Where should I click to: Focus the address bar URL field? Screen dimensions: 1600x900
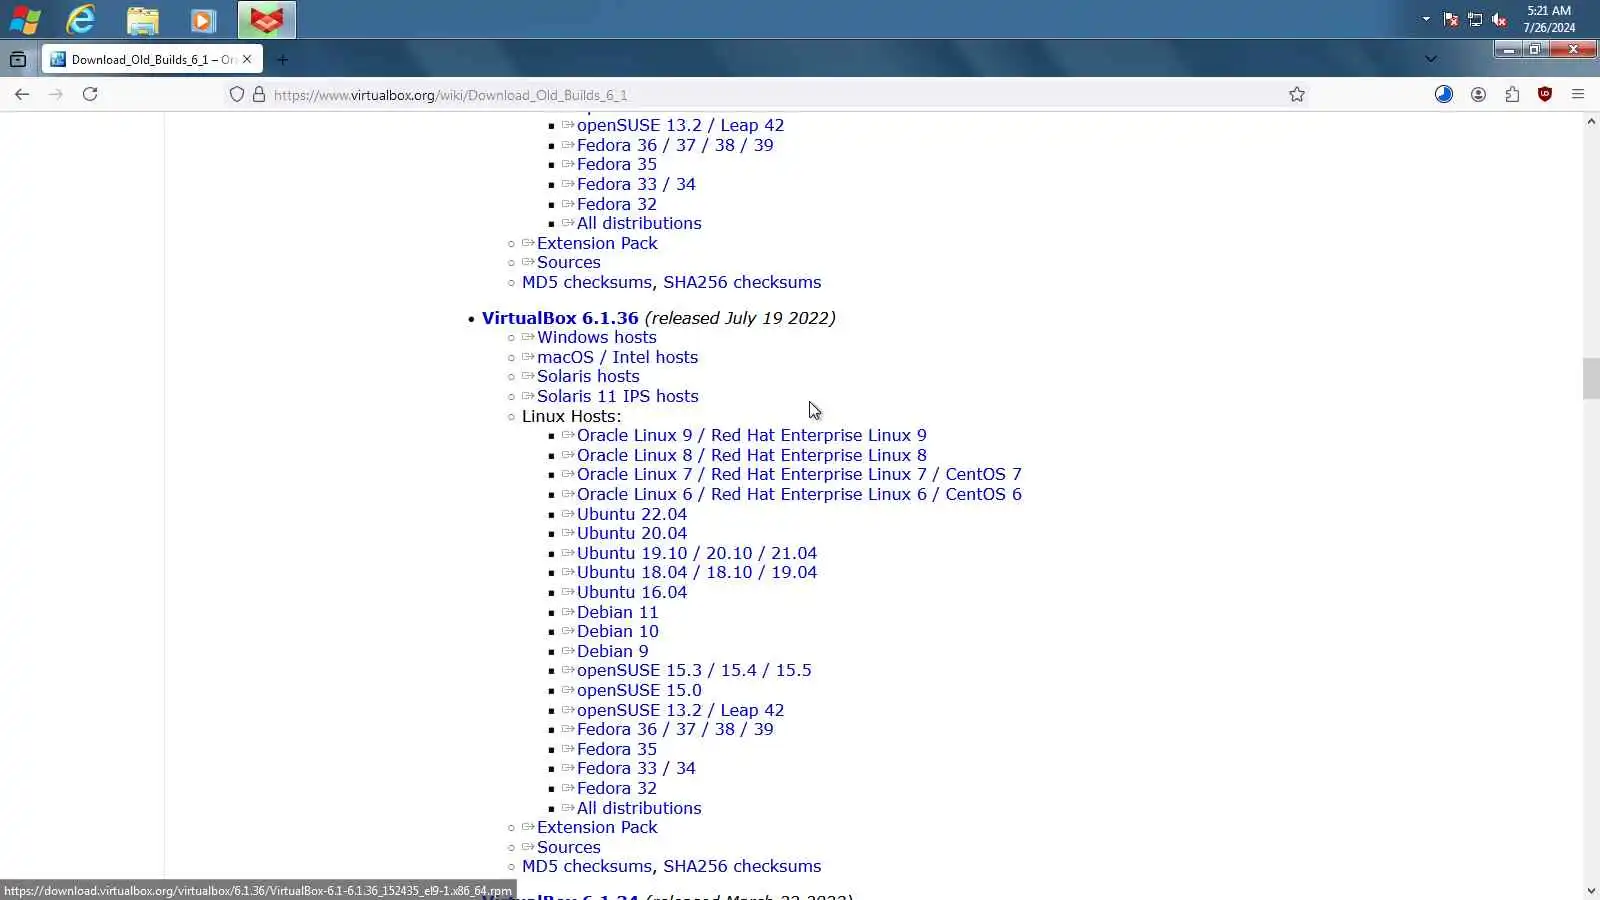770,95
